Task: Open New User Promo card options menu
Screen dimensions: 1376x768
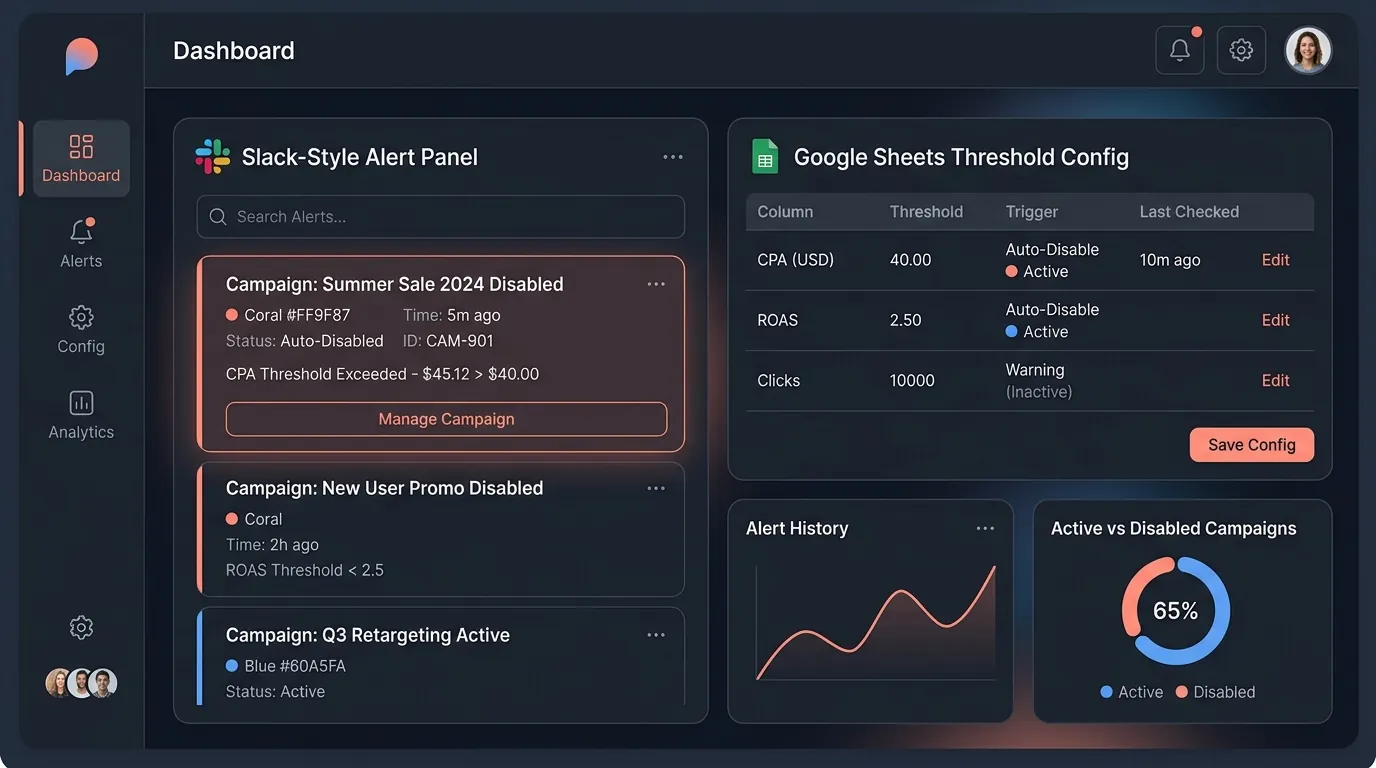Action: (x=656, y=488)
